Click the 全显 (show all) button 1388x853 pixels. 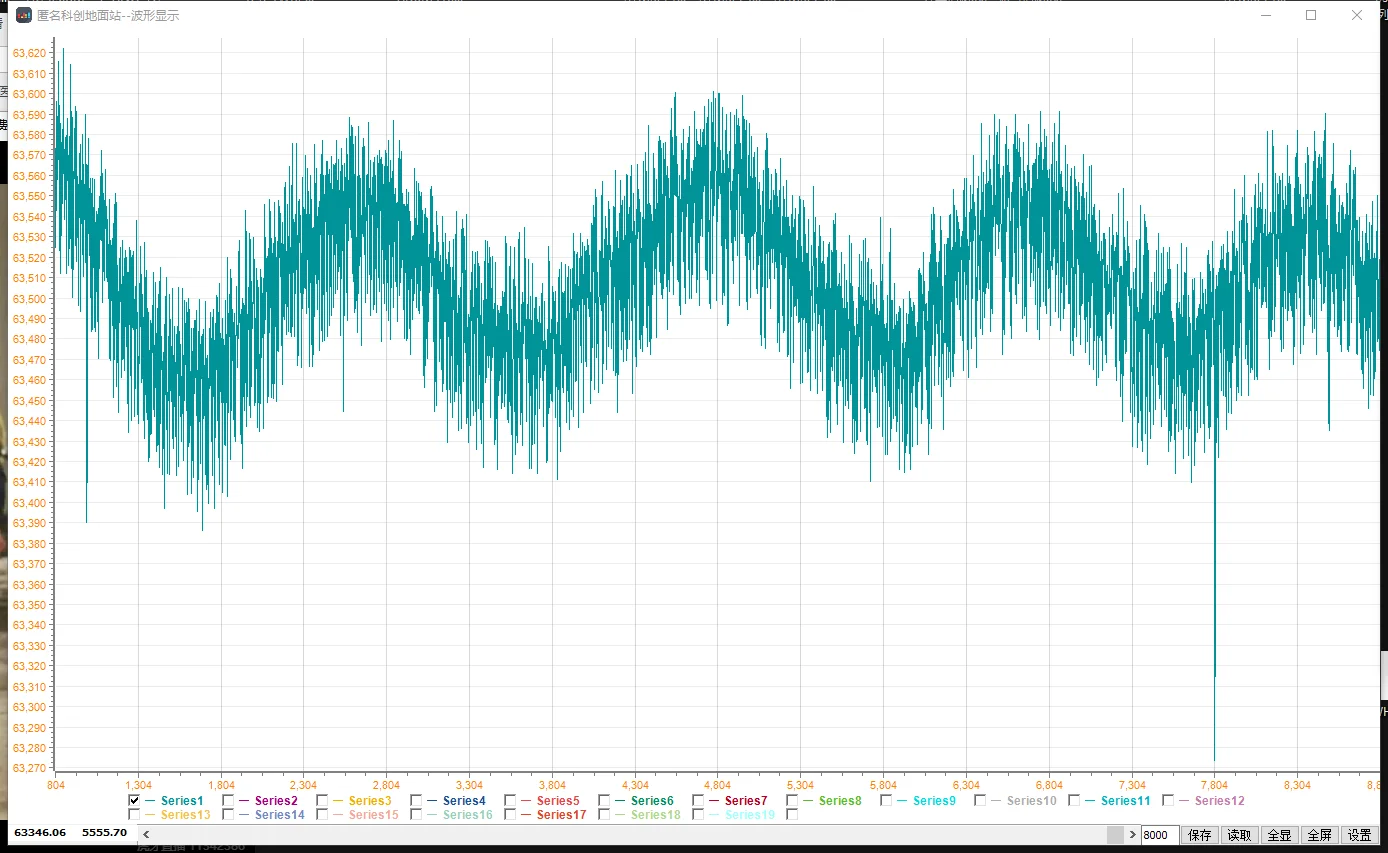point(1279,835)
